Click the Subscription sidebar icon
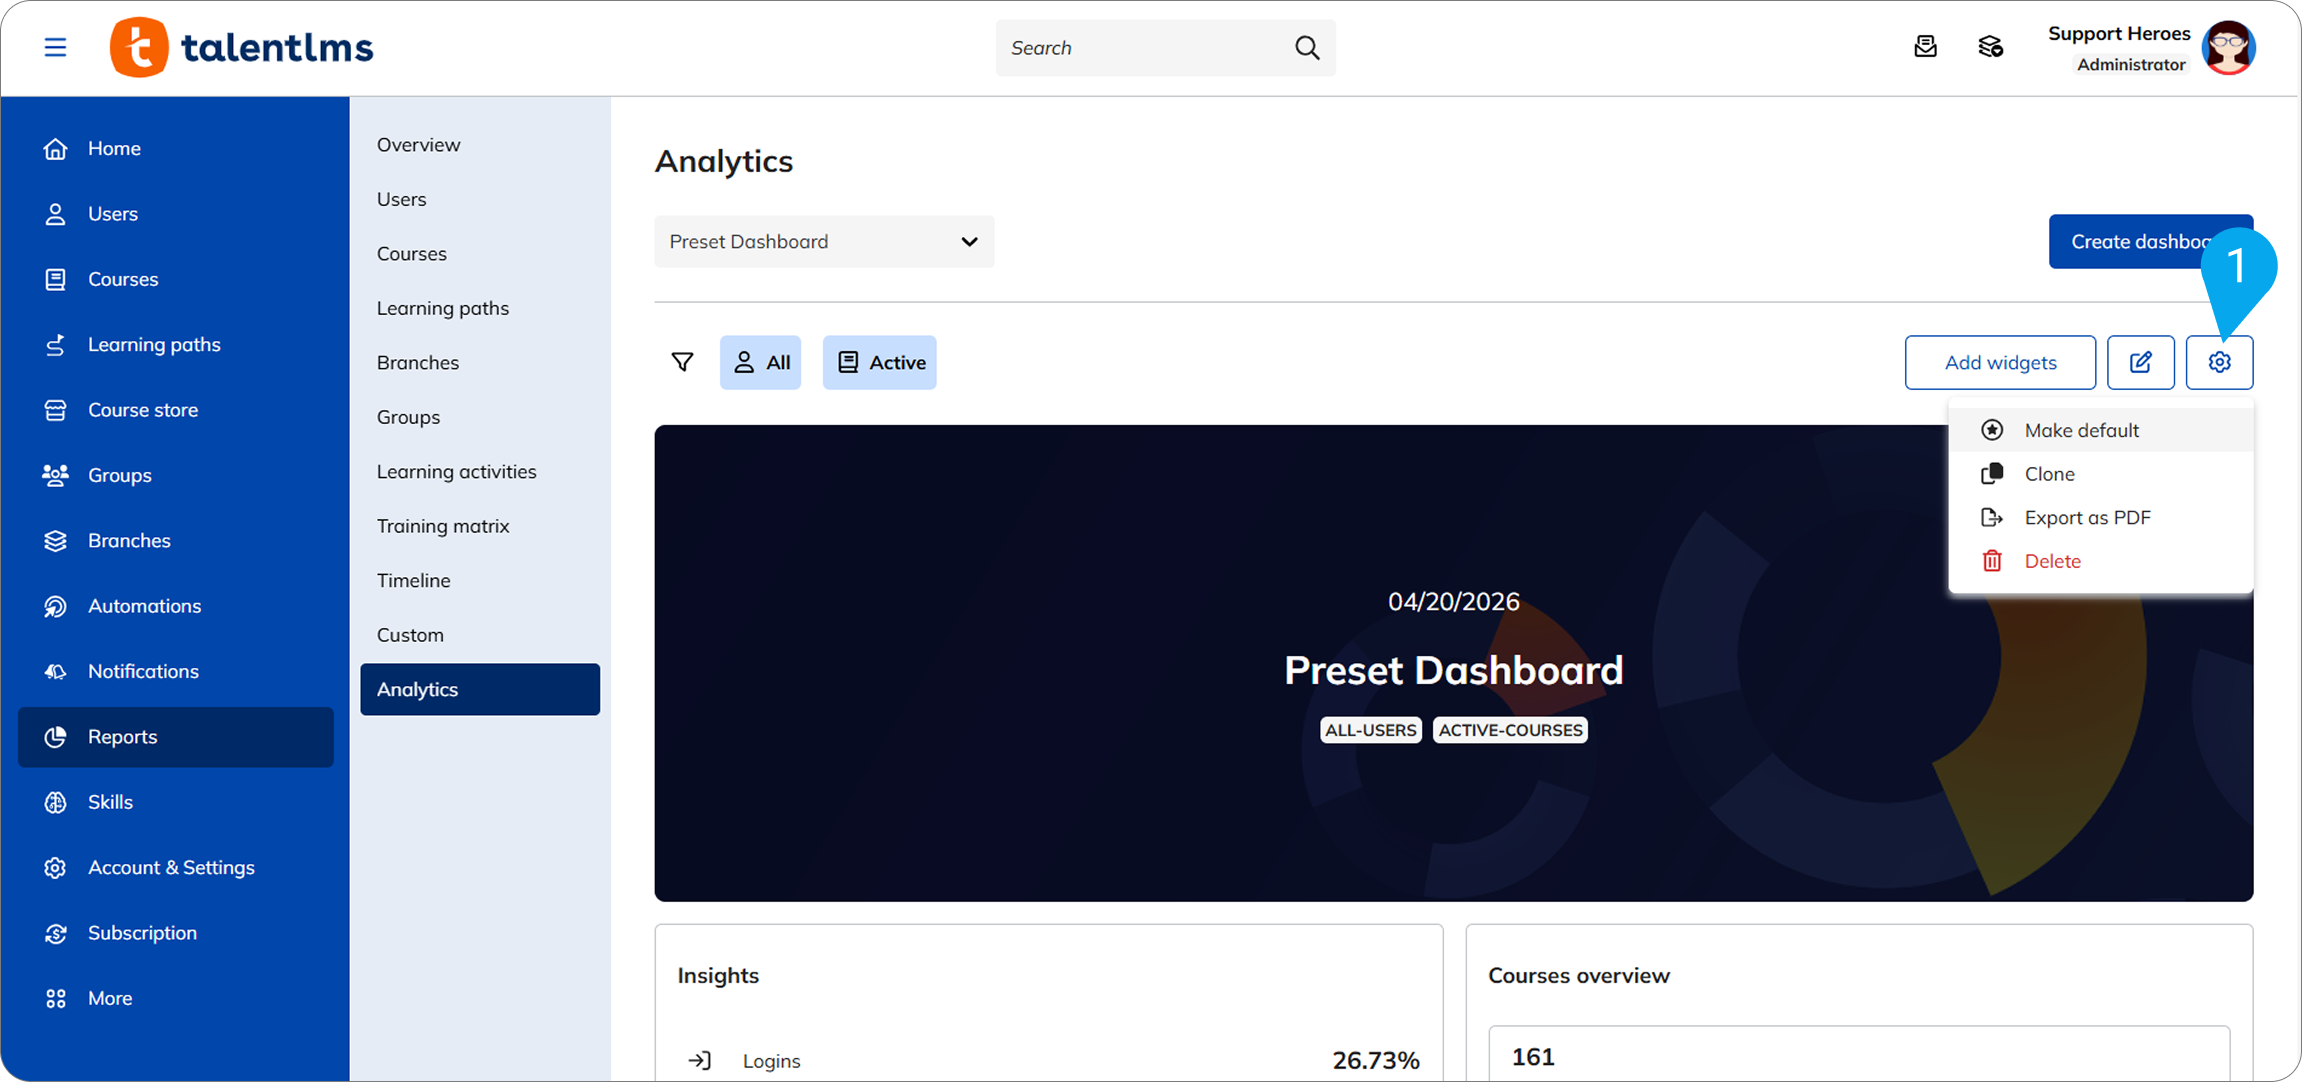The image size is (2302, 1082). coord(56,933)
